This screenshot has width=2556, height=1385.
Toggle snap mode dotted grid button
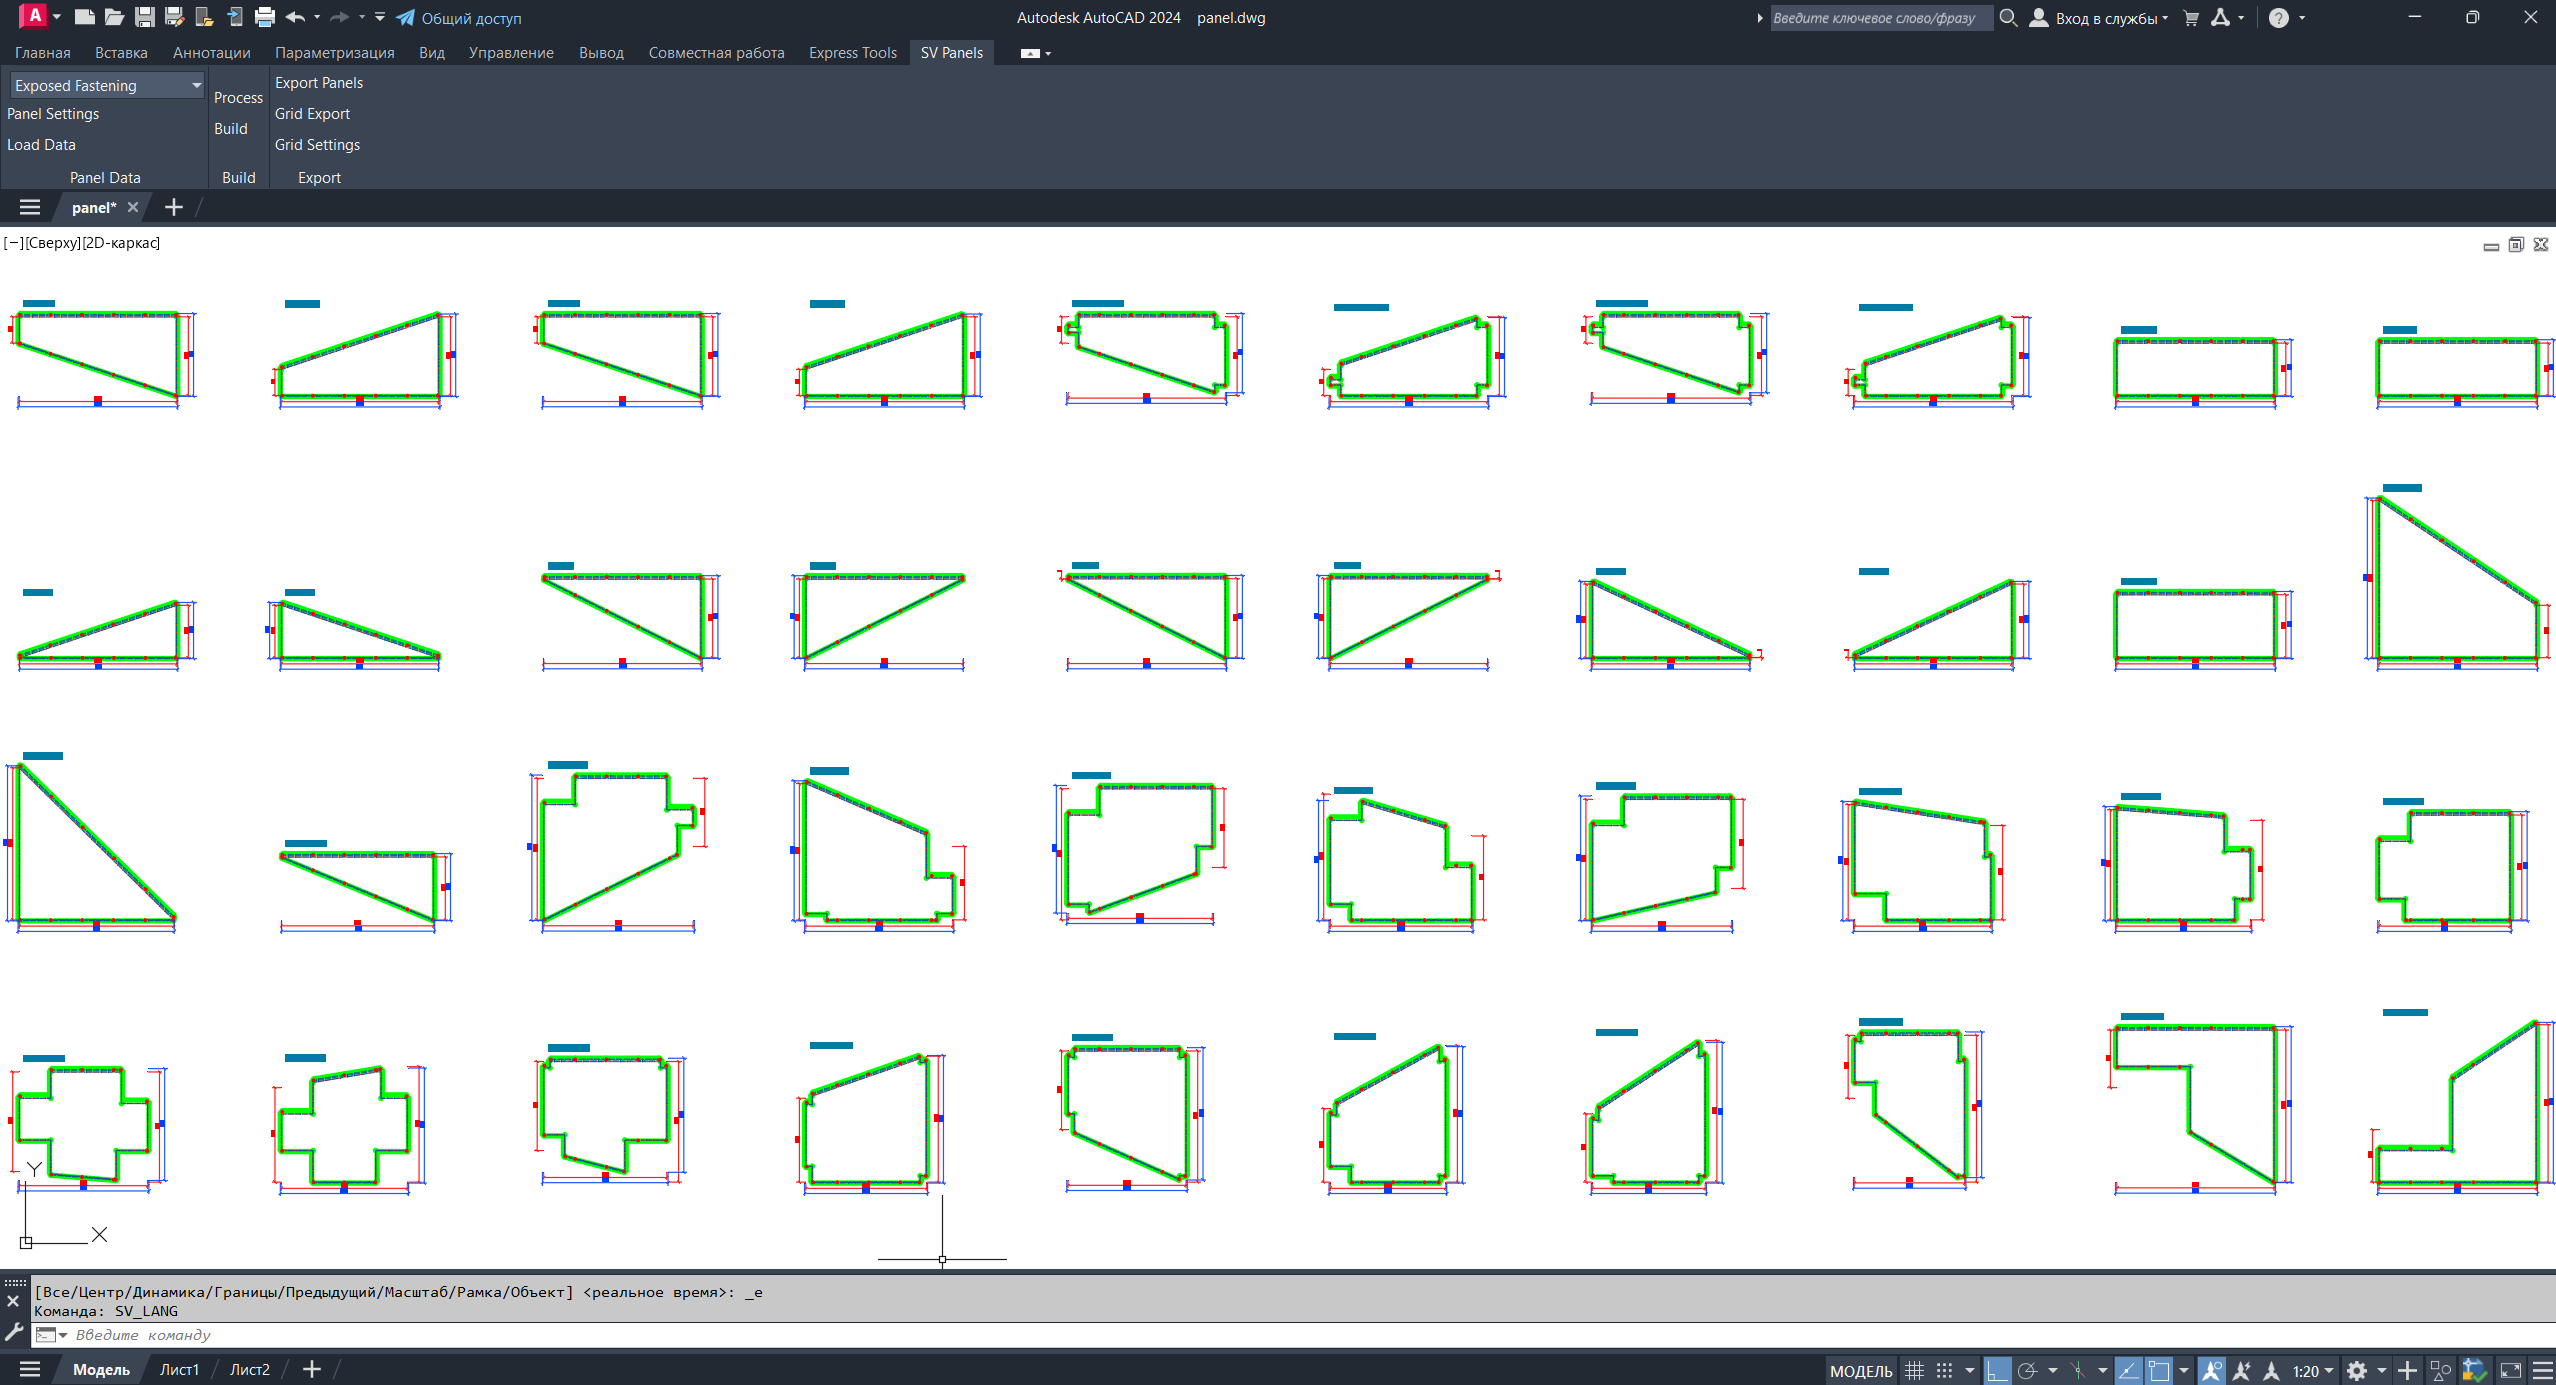(1944, 1370)
